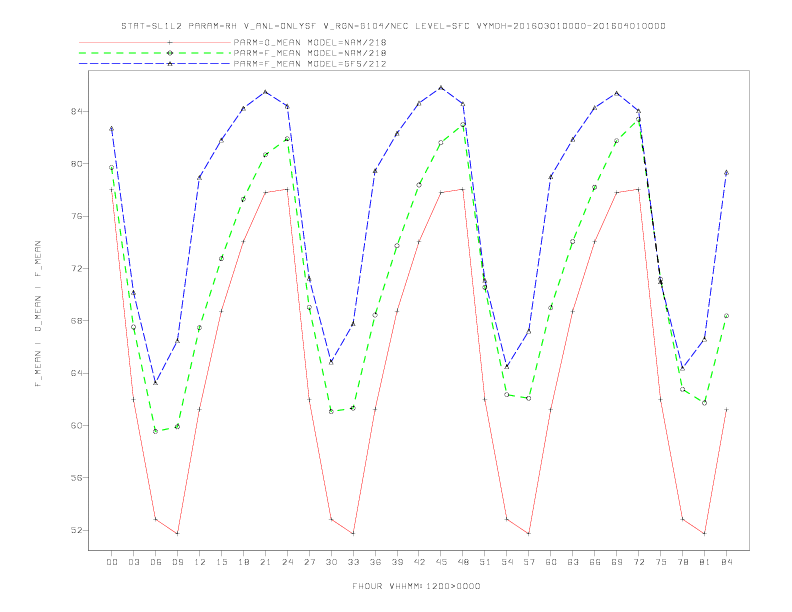
Task: Click x-axis forecast hour label 48
Action: [x=463, y=562]
